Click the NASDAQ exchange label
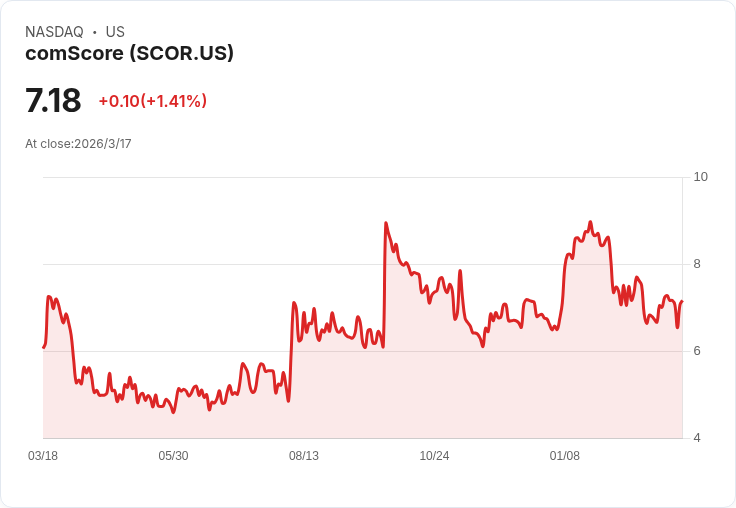Image resolution: width=736 pixels, height=508 pixels. pos(54,32)
